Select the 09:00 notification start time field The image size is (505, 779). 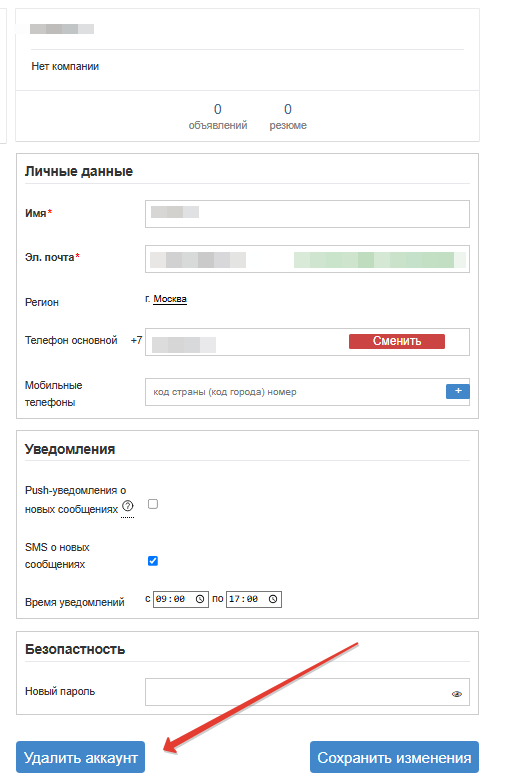coord(180,599)
